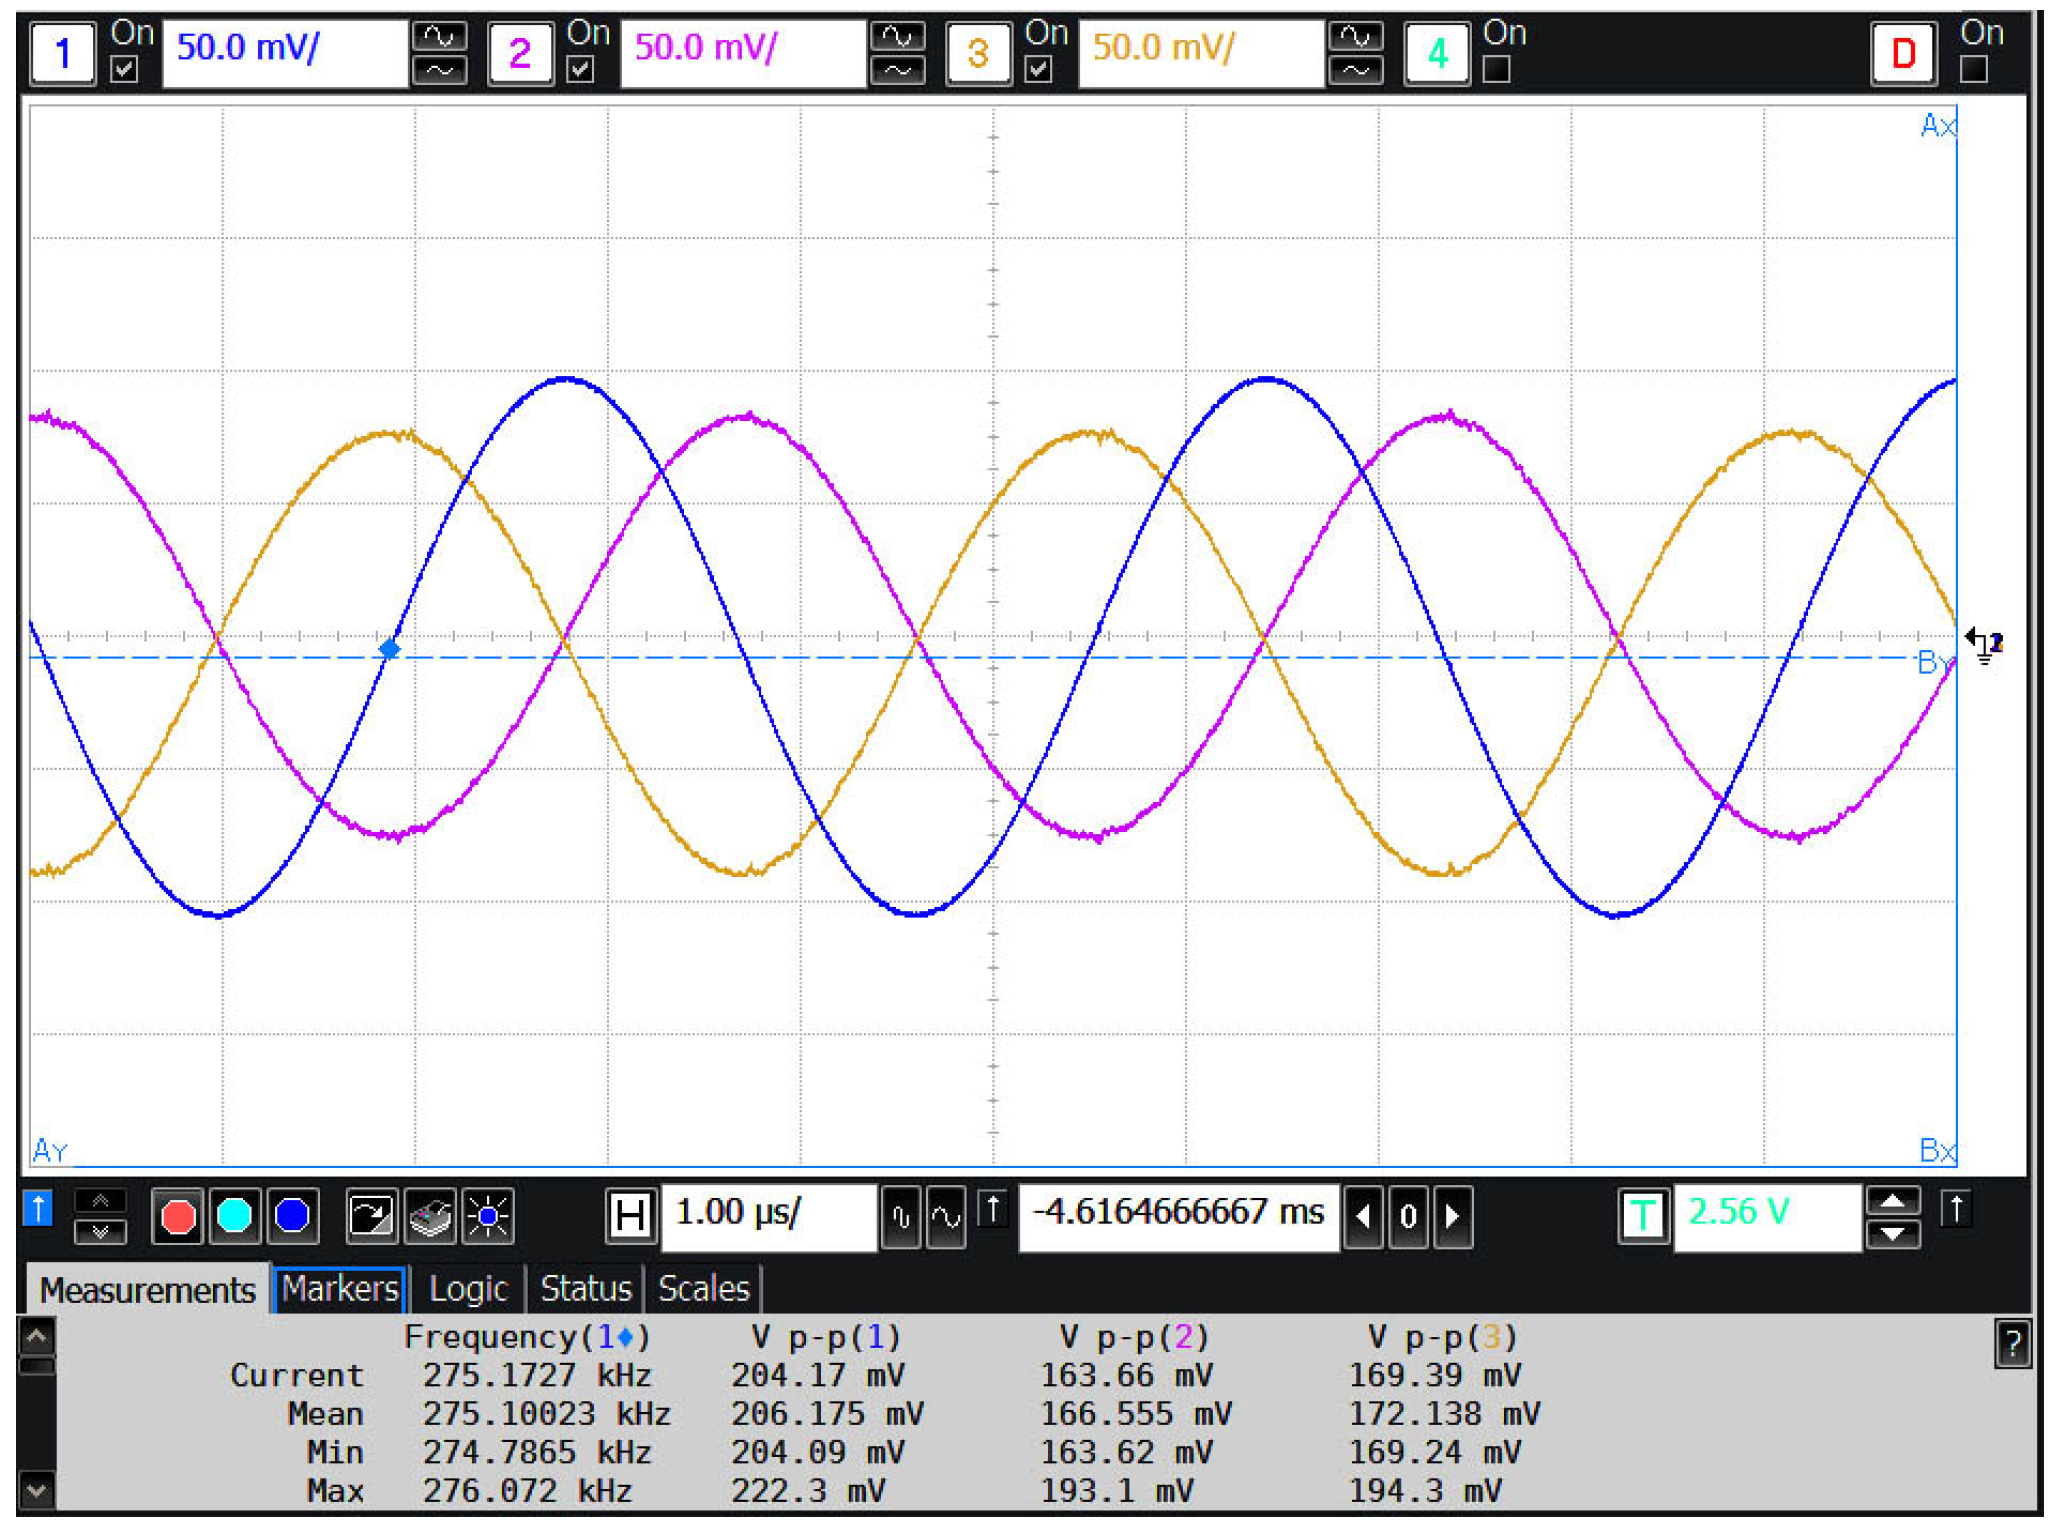
Task: Click the cyan Single acquisition button
Action: [235, 1217]
